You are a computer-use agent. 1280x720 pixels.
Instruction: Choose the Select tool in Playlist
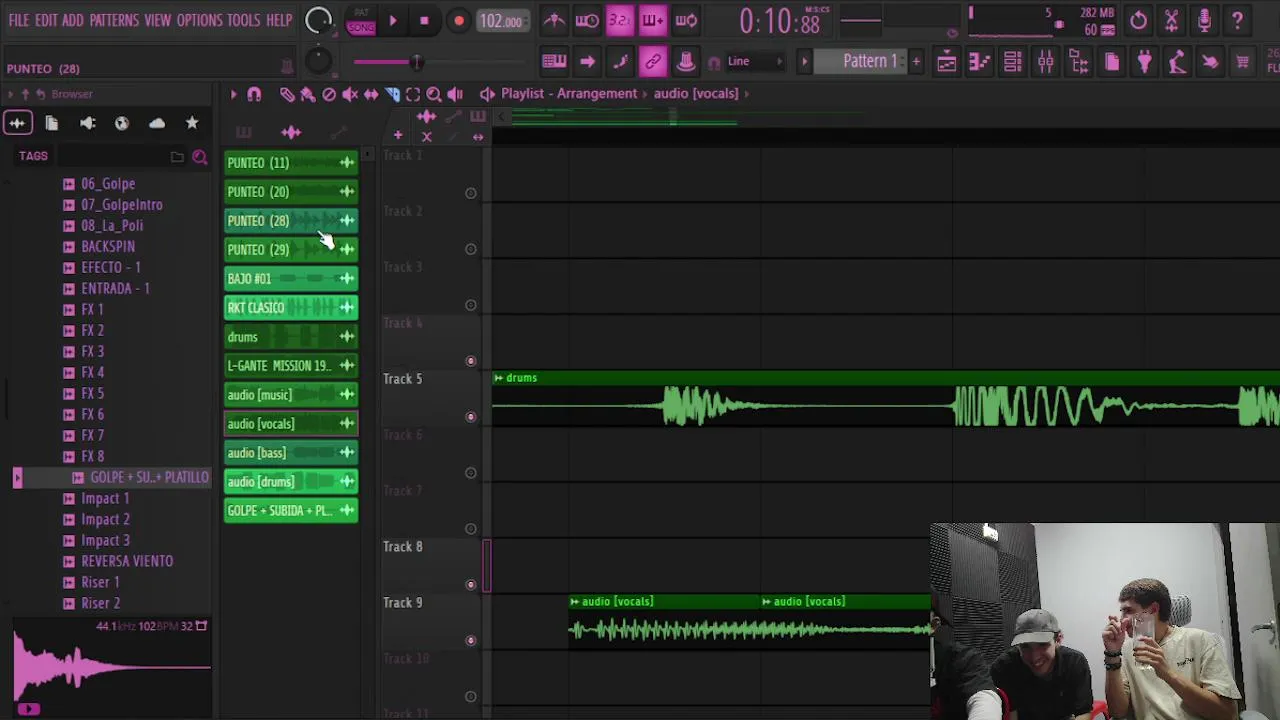(x=413, y=94)
